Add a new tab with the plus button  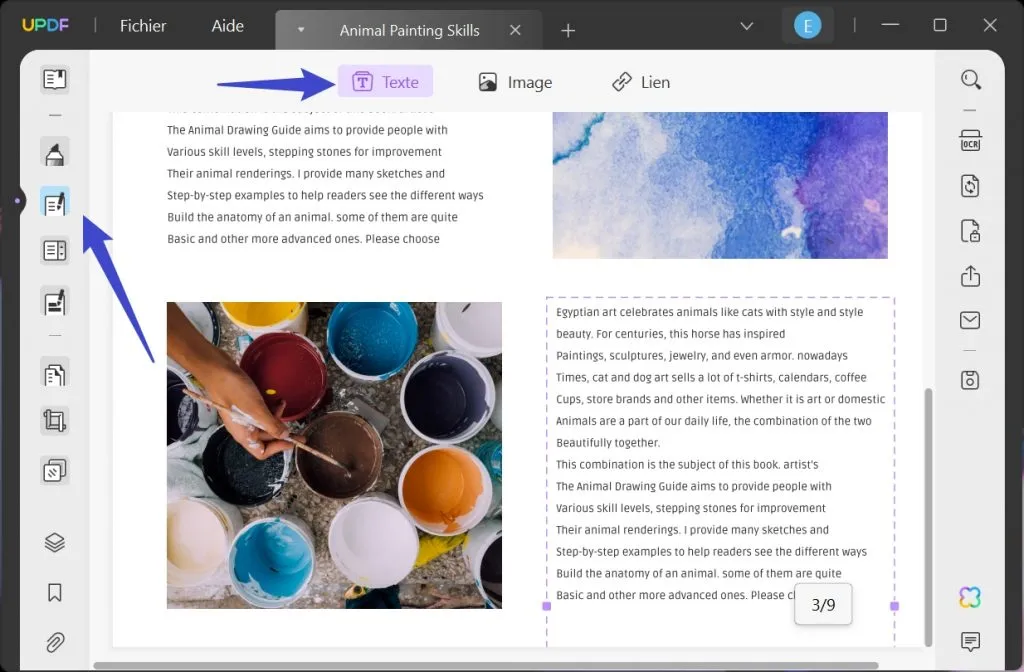pos(568,30)
